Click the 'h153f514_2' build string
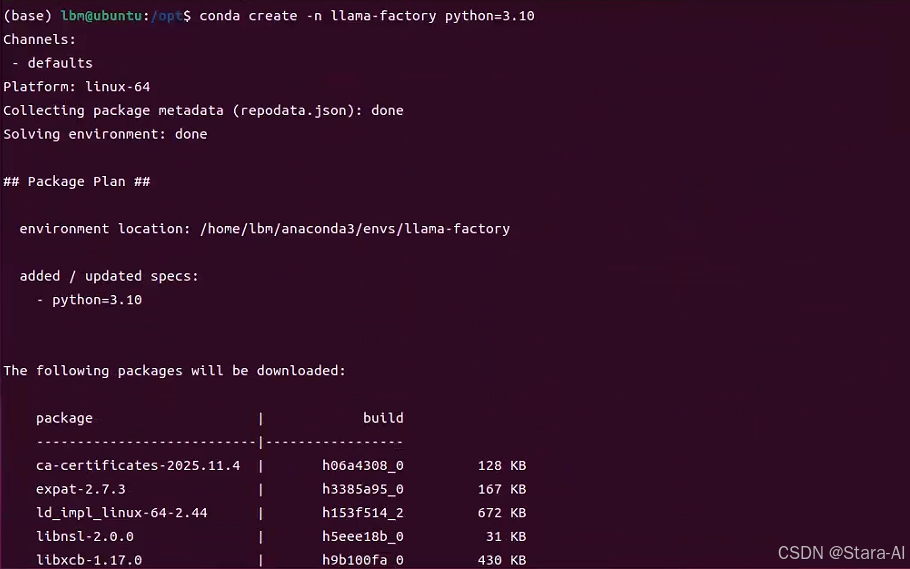 pos(363,513)
